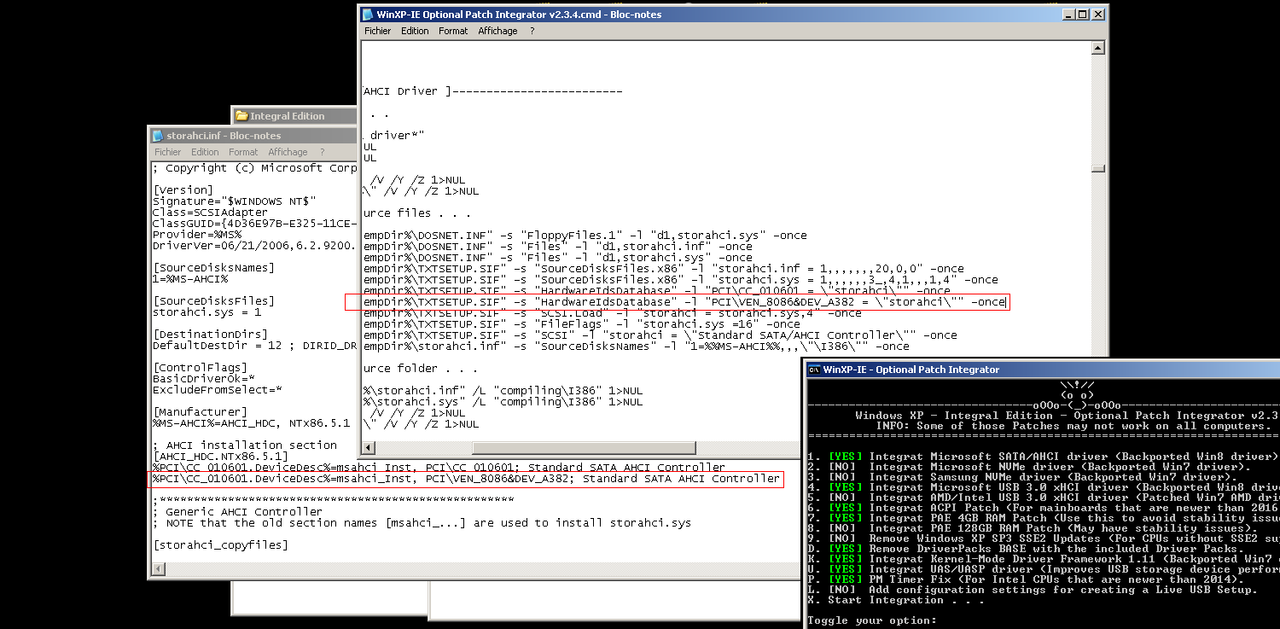Click the highlighted PCI\VEN_8086&DEV_A382 line in storahci.inf
1280x629 pixels.
466,479
